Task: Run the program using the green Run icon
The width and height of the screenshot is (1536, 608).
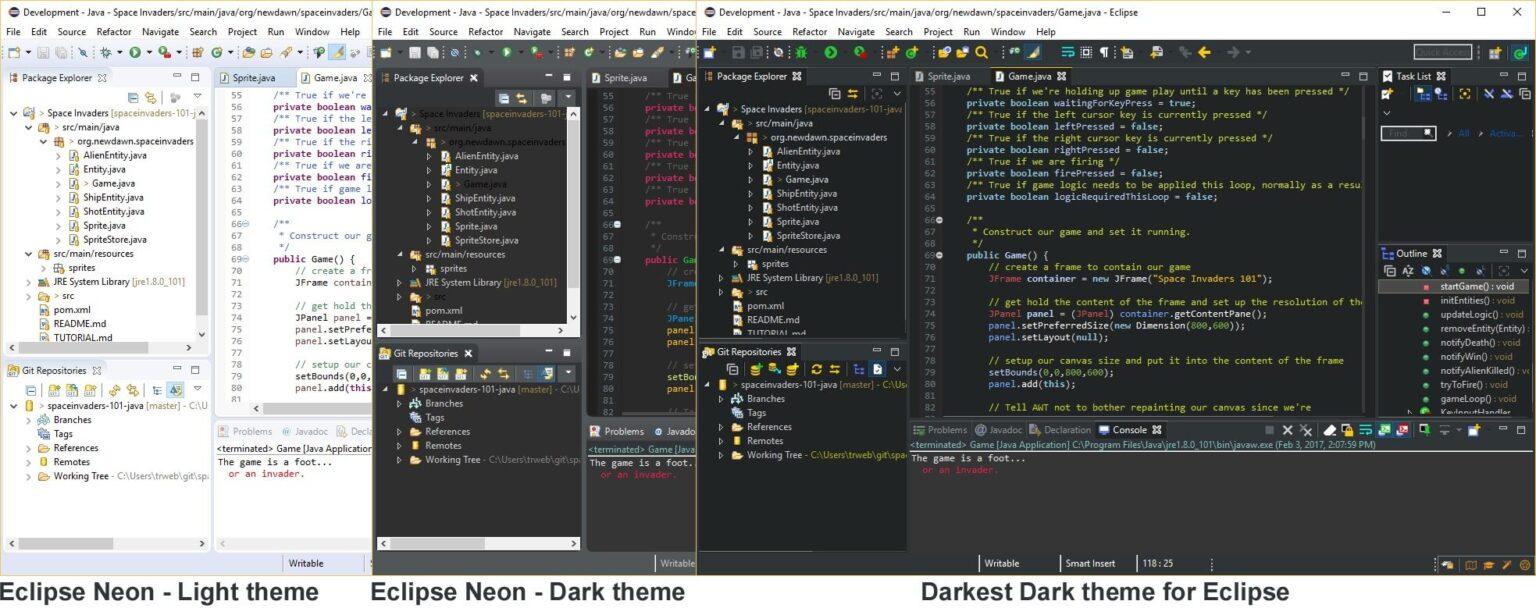Action: [x=832, y=51]
